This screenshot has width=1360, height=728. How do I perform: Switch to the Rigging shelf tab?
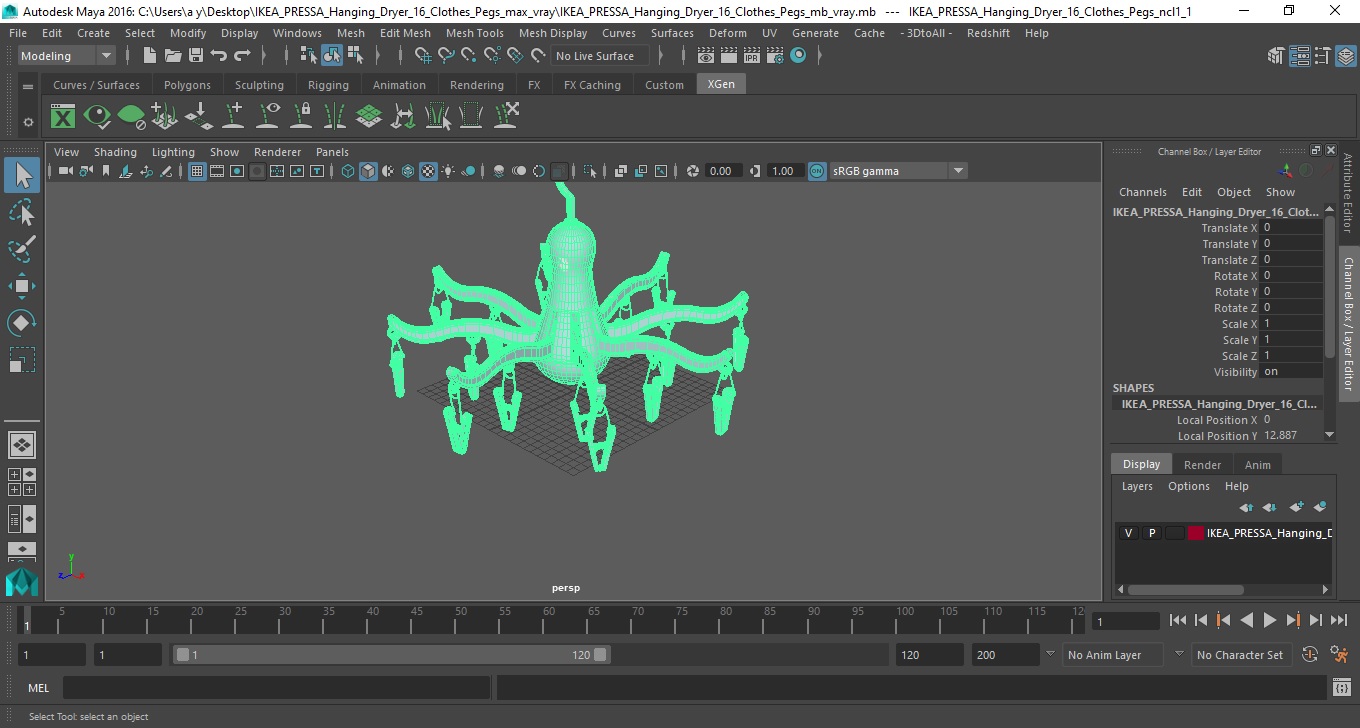[328, 85]
